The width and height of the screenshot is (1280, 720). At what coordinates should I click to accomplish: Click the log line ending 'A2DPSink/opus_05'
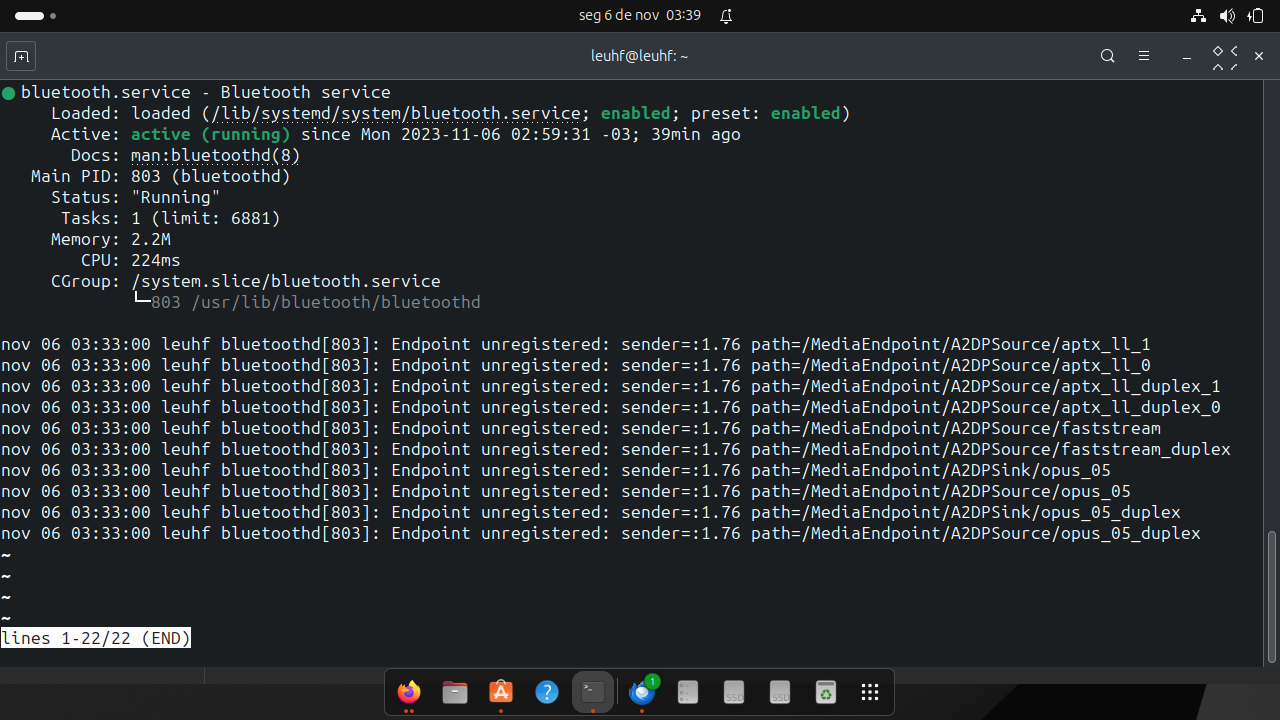click(556, 470)
